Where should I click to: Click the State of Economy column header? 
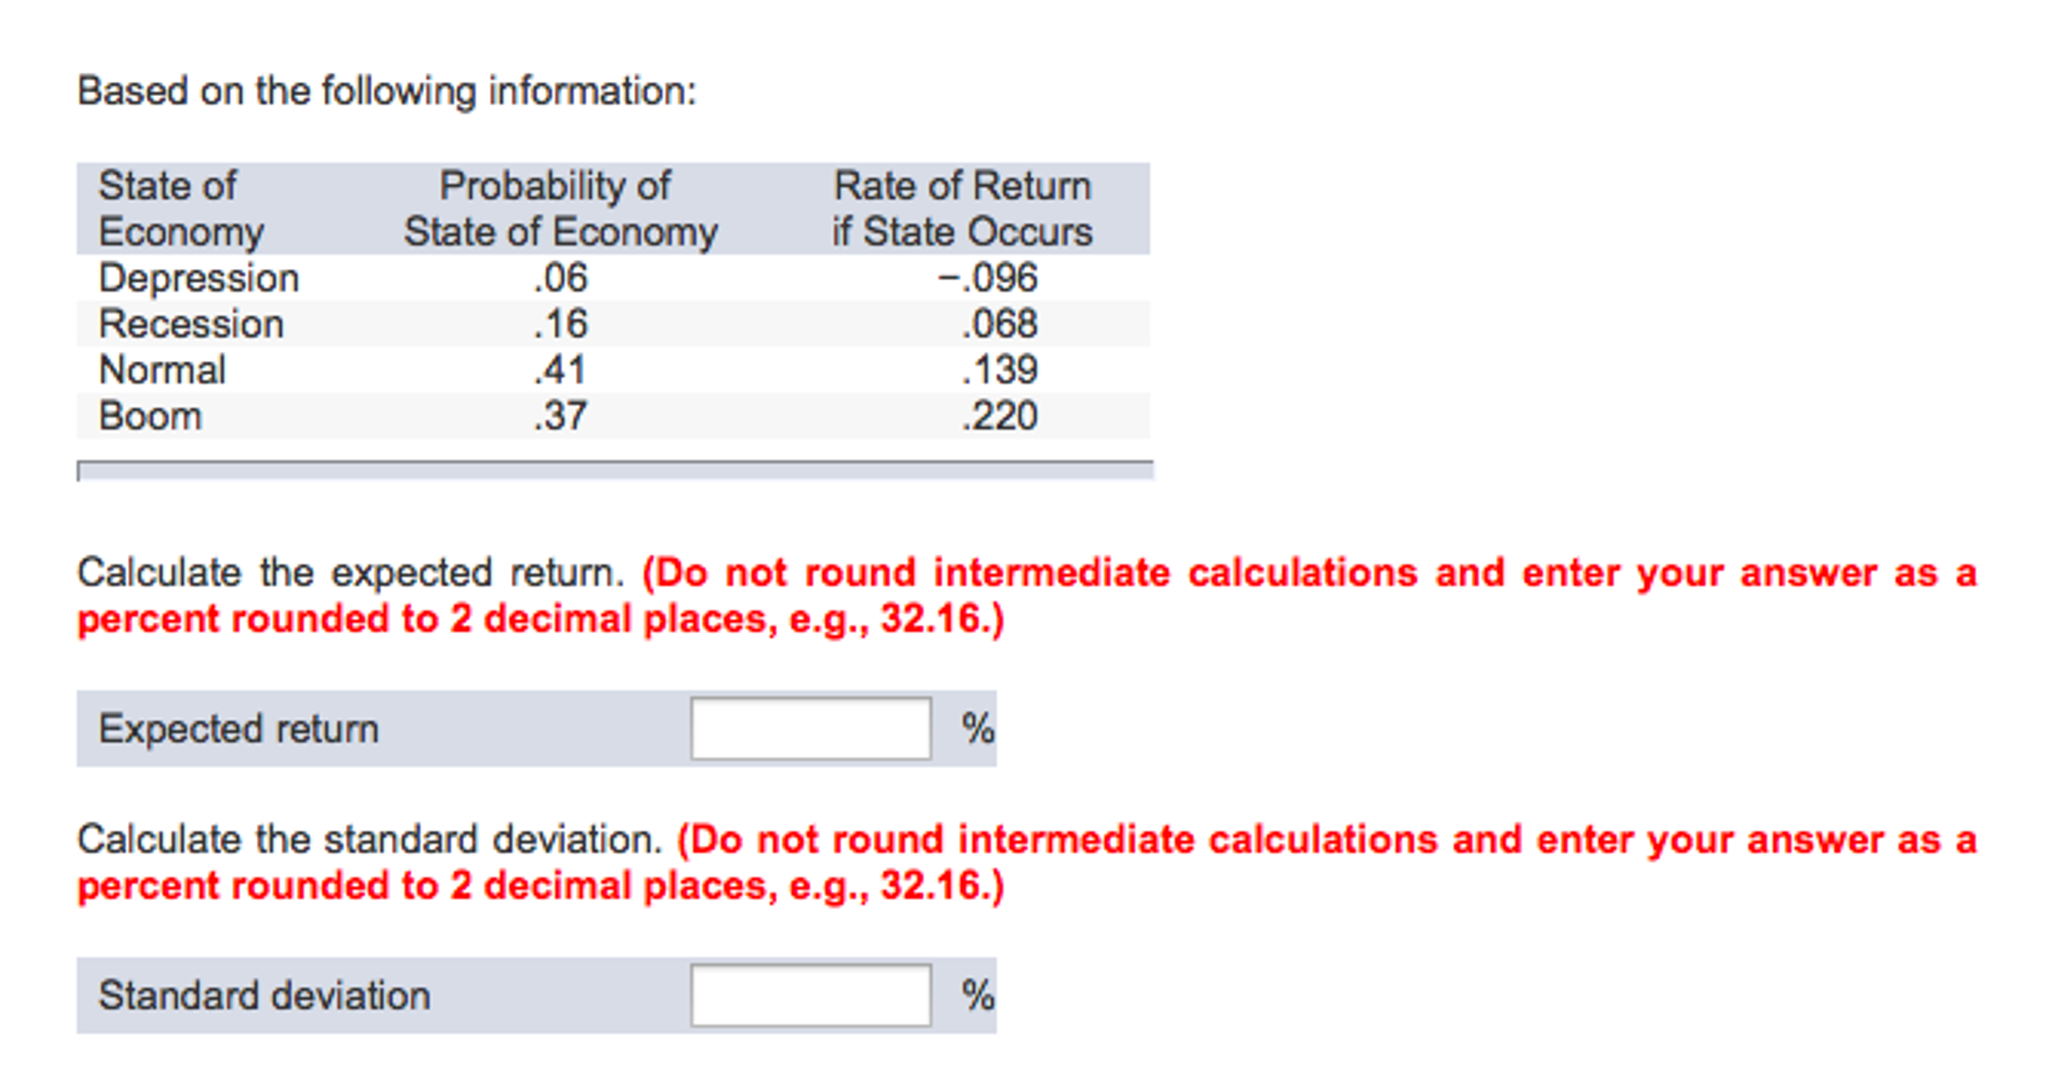180,209
